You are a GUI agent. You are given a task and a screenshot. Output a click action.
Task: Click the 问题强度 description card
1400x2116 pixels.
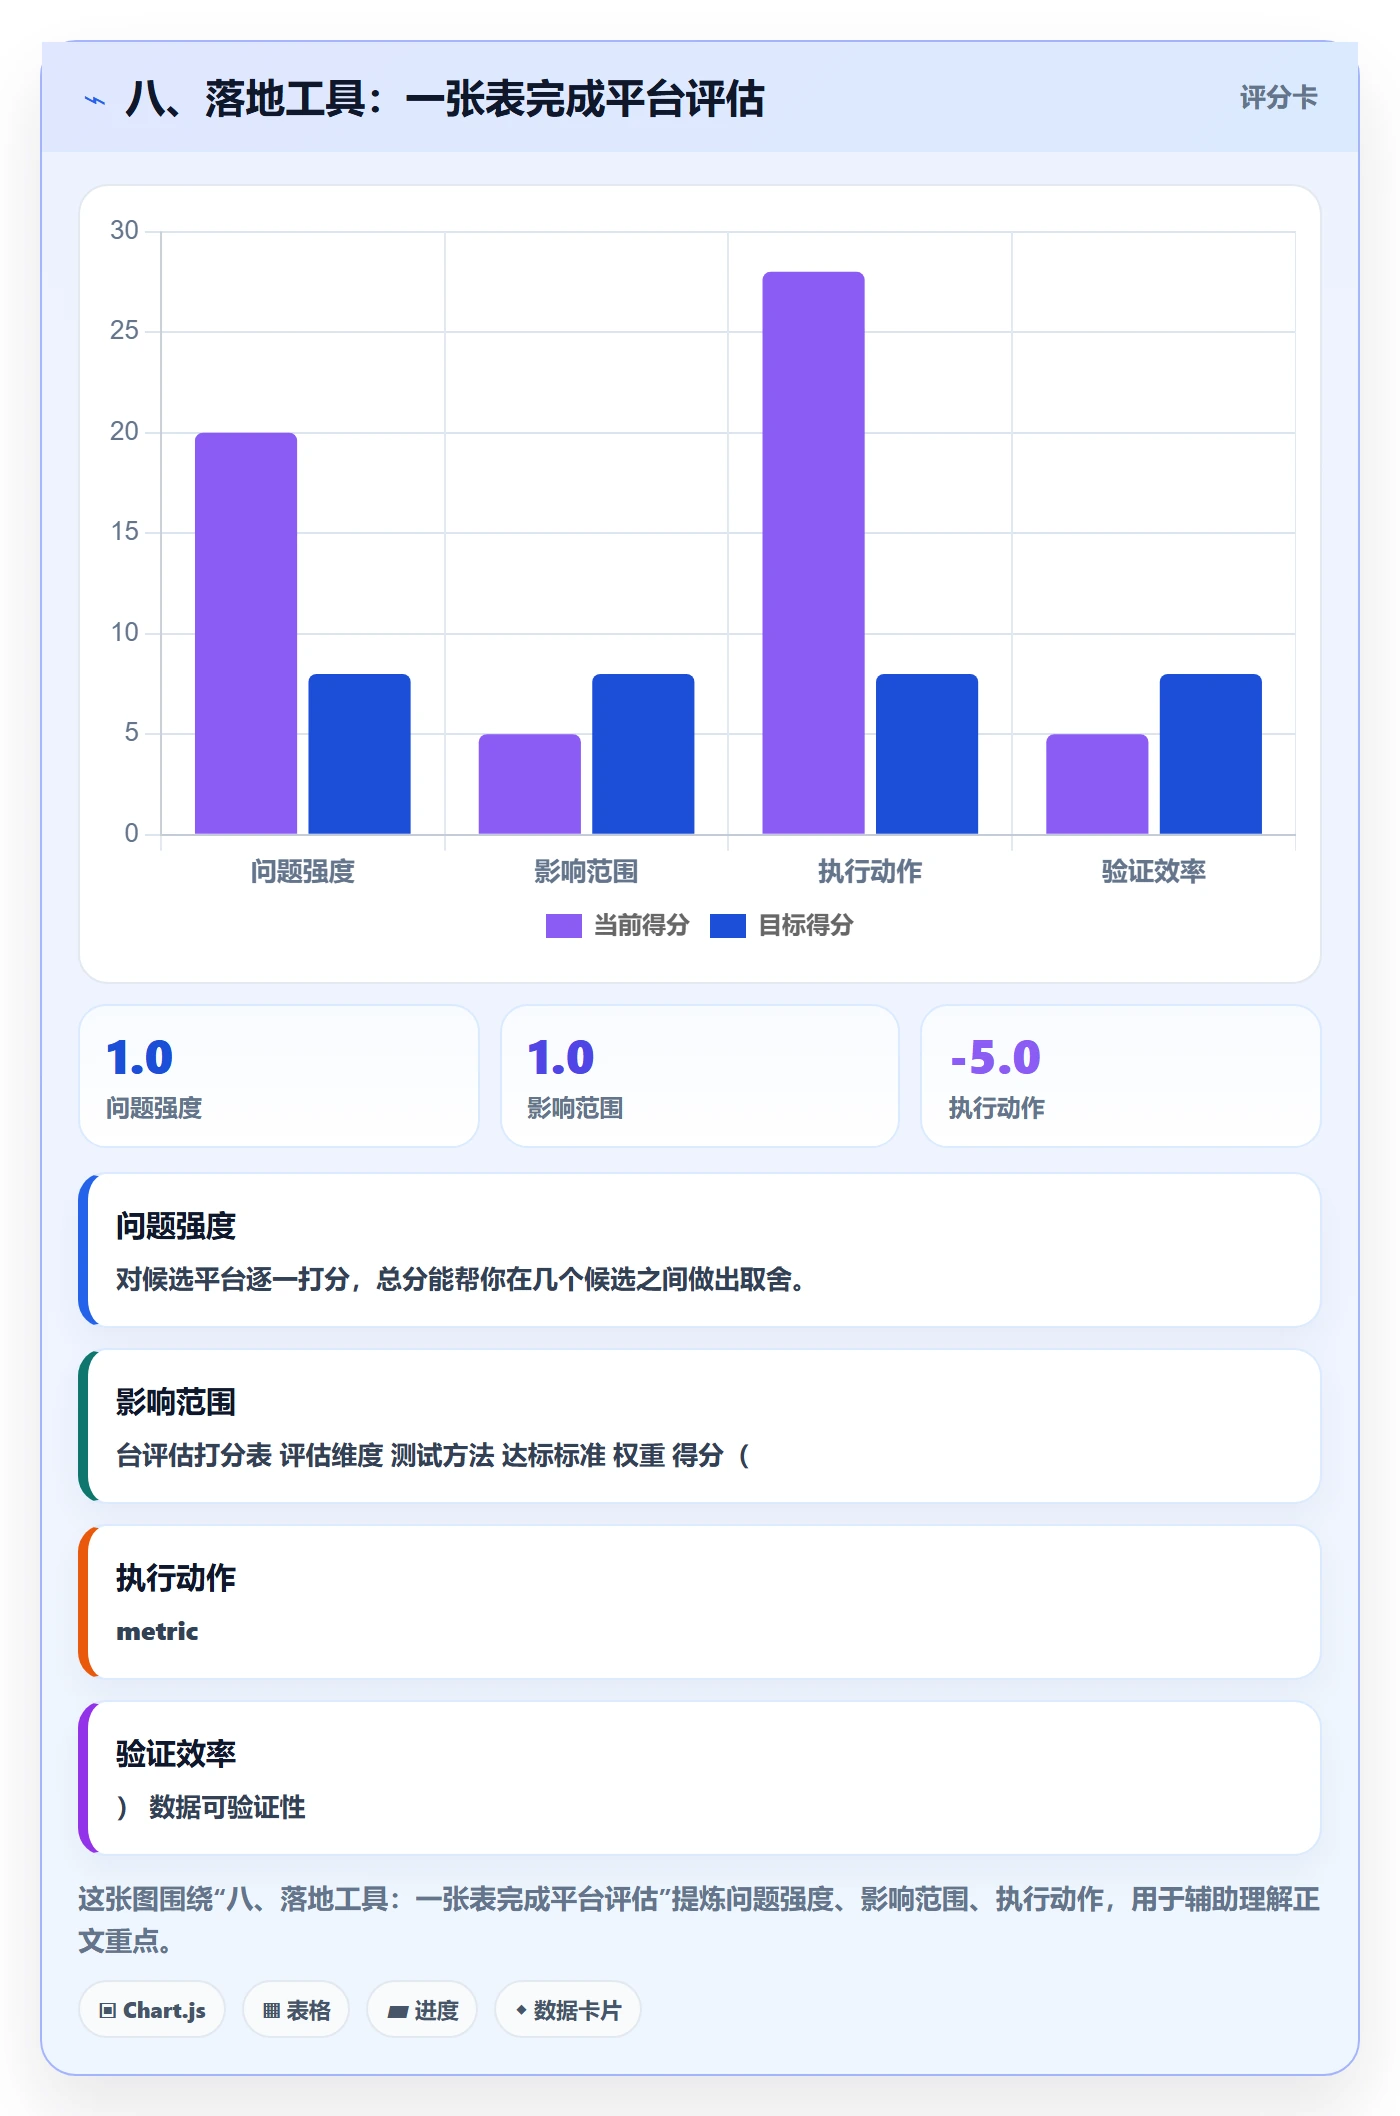pos(700,1250)
